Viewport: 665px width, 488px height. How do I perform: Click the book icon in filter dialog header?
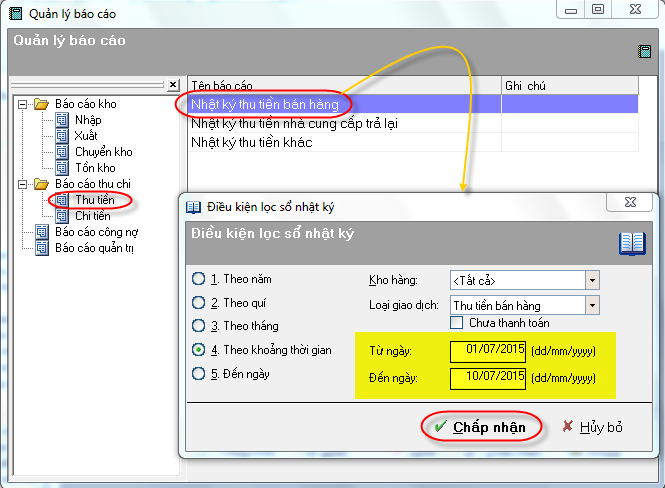(631, 243)
